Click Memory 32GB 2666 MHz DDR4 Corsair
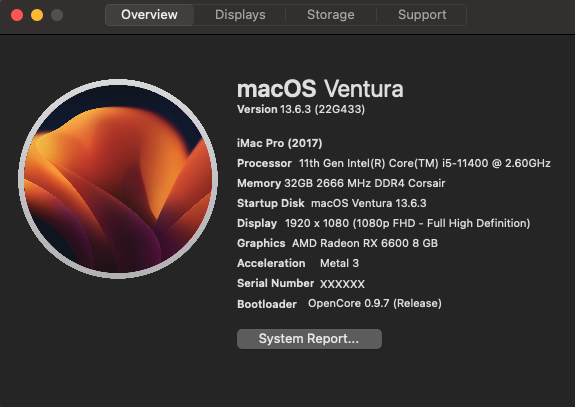The image size is (575, 407). [341, 183]
